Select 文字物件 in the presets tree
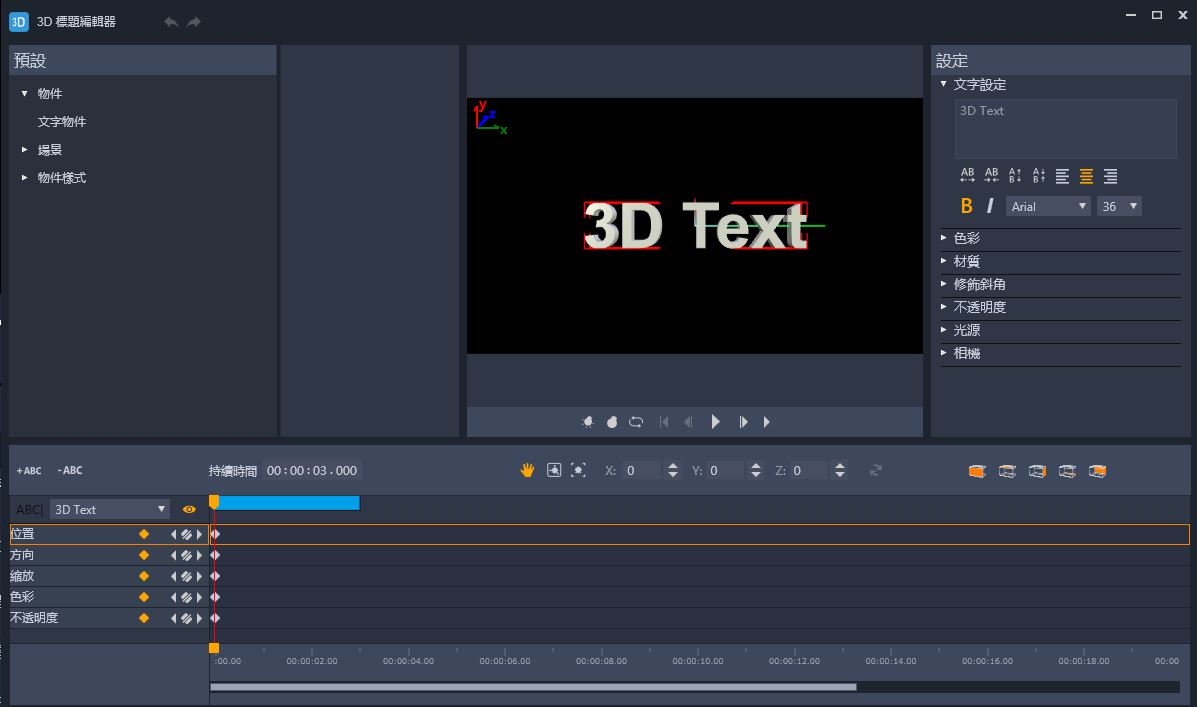This screenshot has height=707, width=1197. click(62, 122)
